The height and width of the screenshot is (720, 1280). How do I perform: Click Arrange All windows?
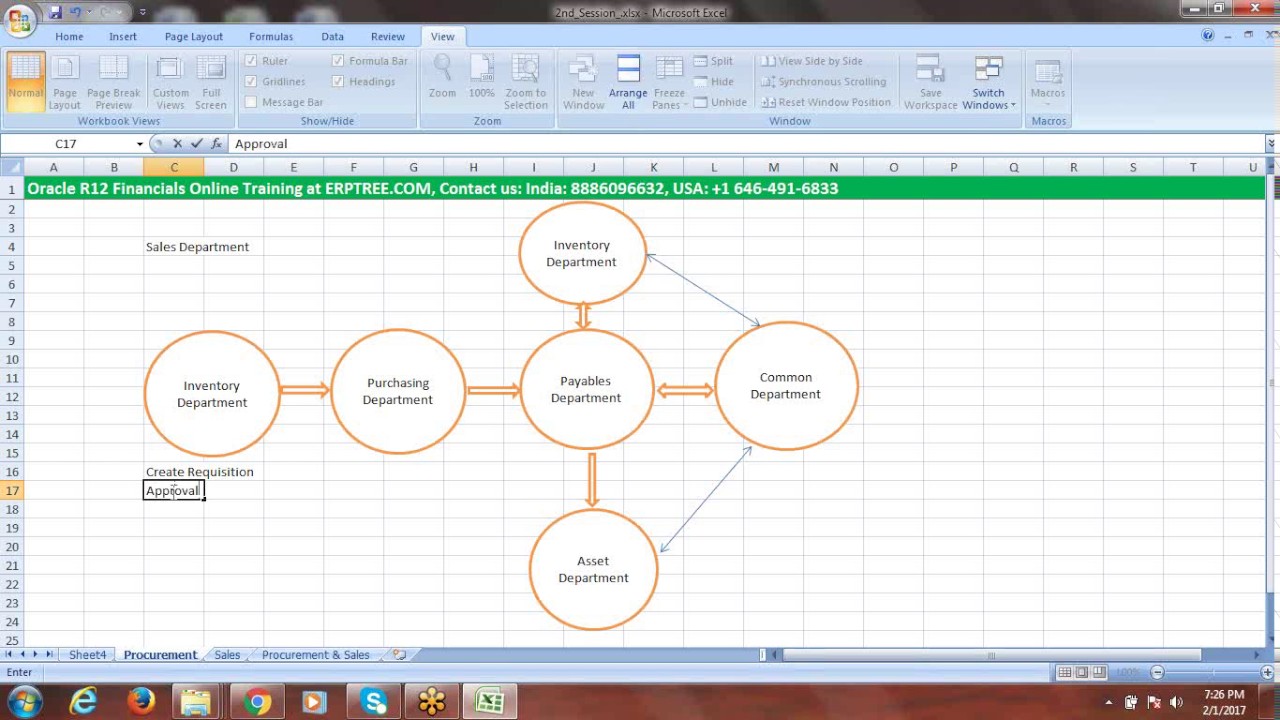(x=628, y=82)
